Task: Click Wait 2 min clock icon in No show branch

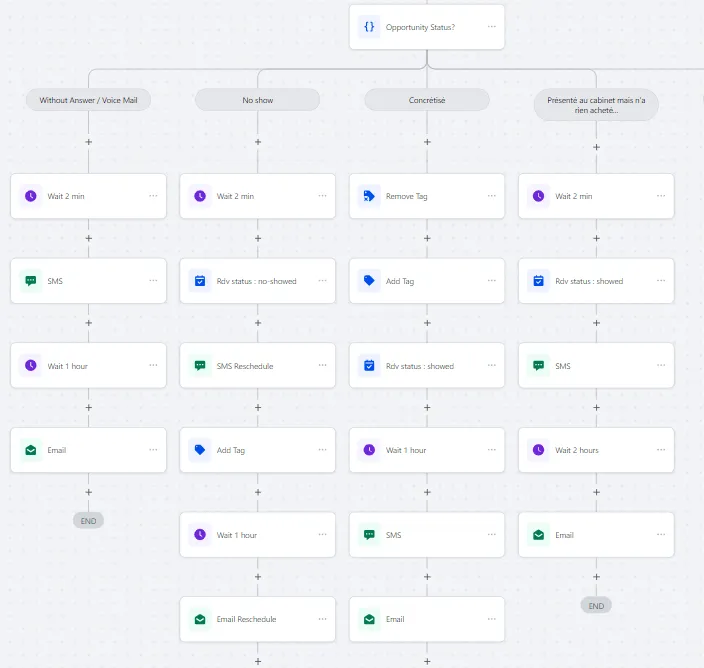Action: [x=200, y=196]
